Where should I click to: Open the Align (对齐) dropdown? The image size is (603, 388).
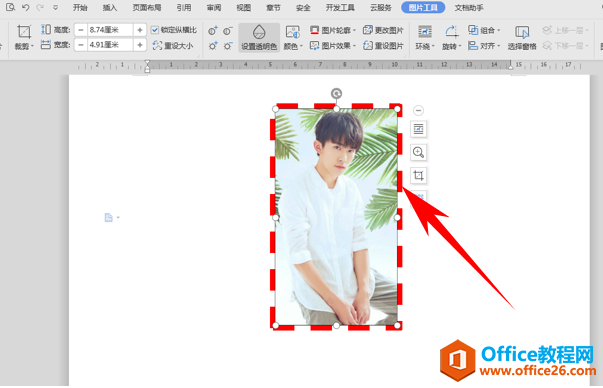(x=484, y=46)
